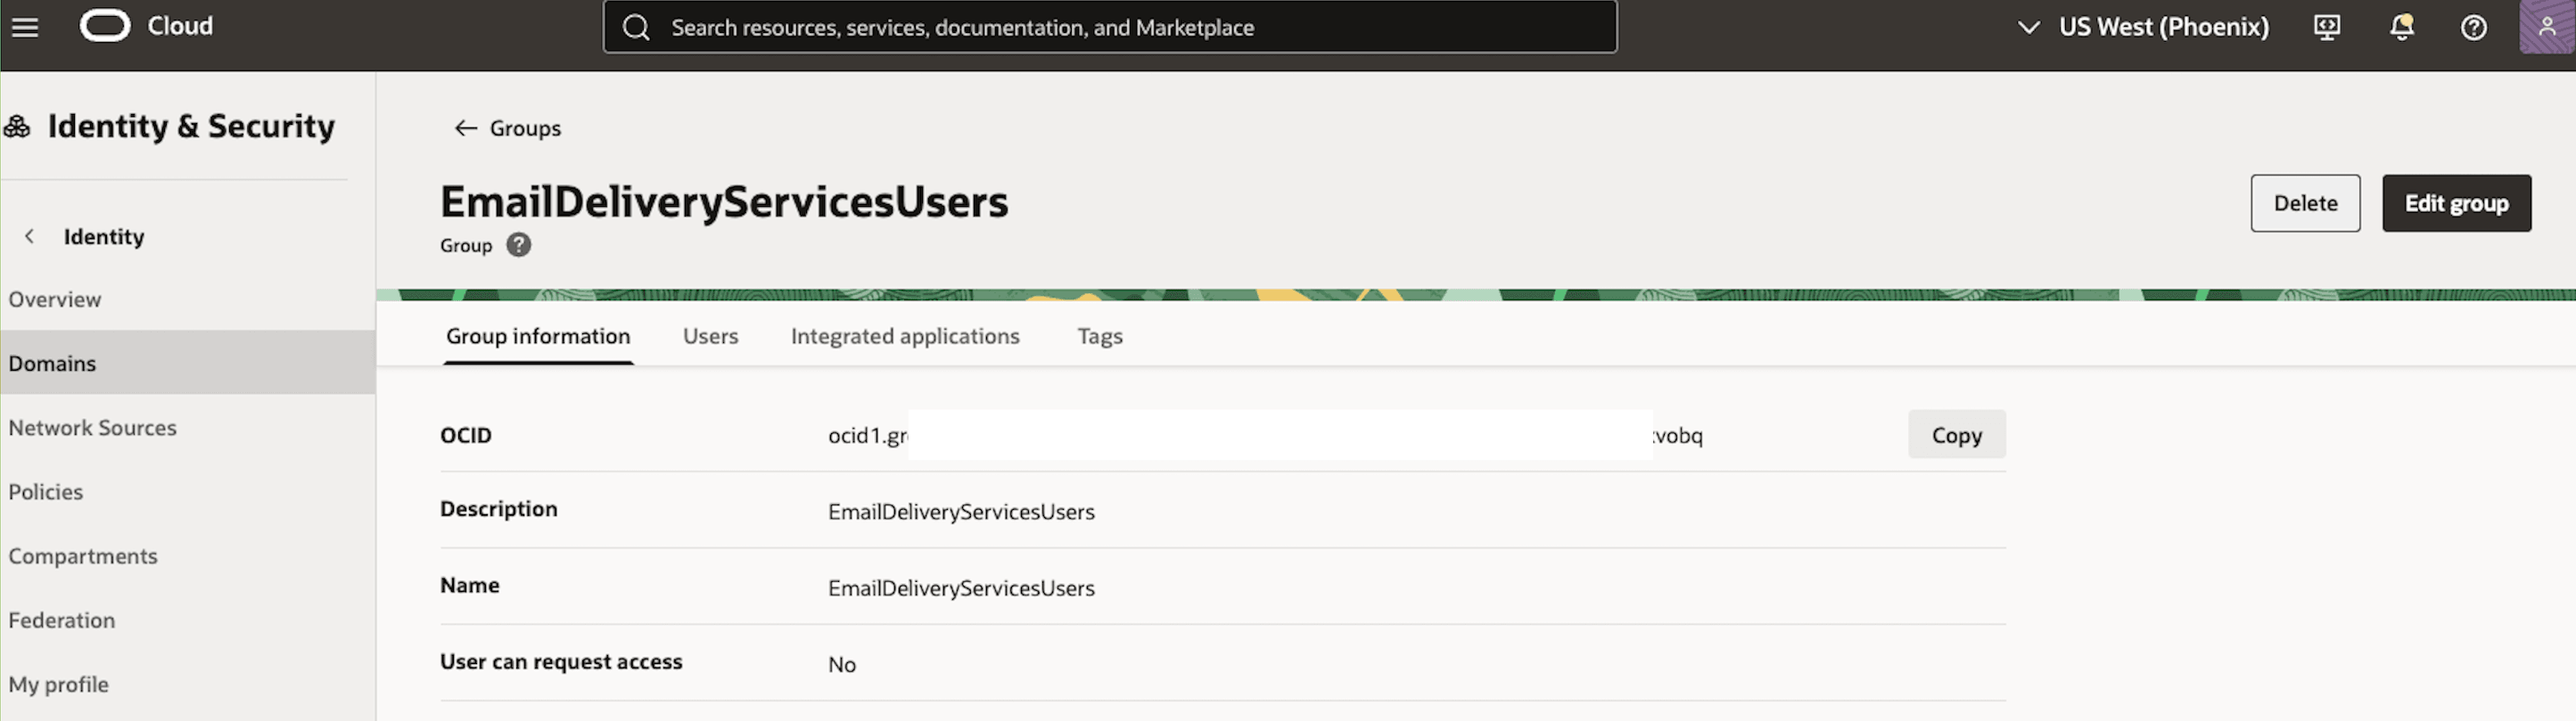Click the Description value EmailDeliveryServicesUsers
This screenshot has width=2576, height=721.
(961, 512)
